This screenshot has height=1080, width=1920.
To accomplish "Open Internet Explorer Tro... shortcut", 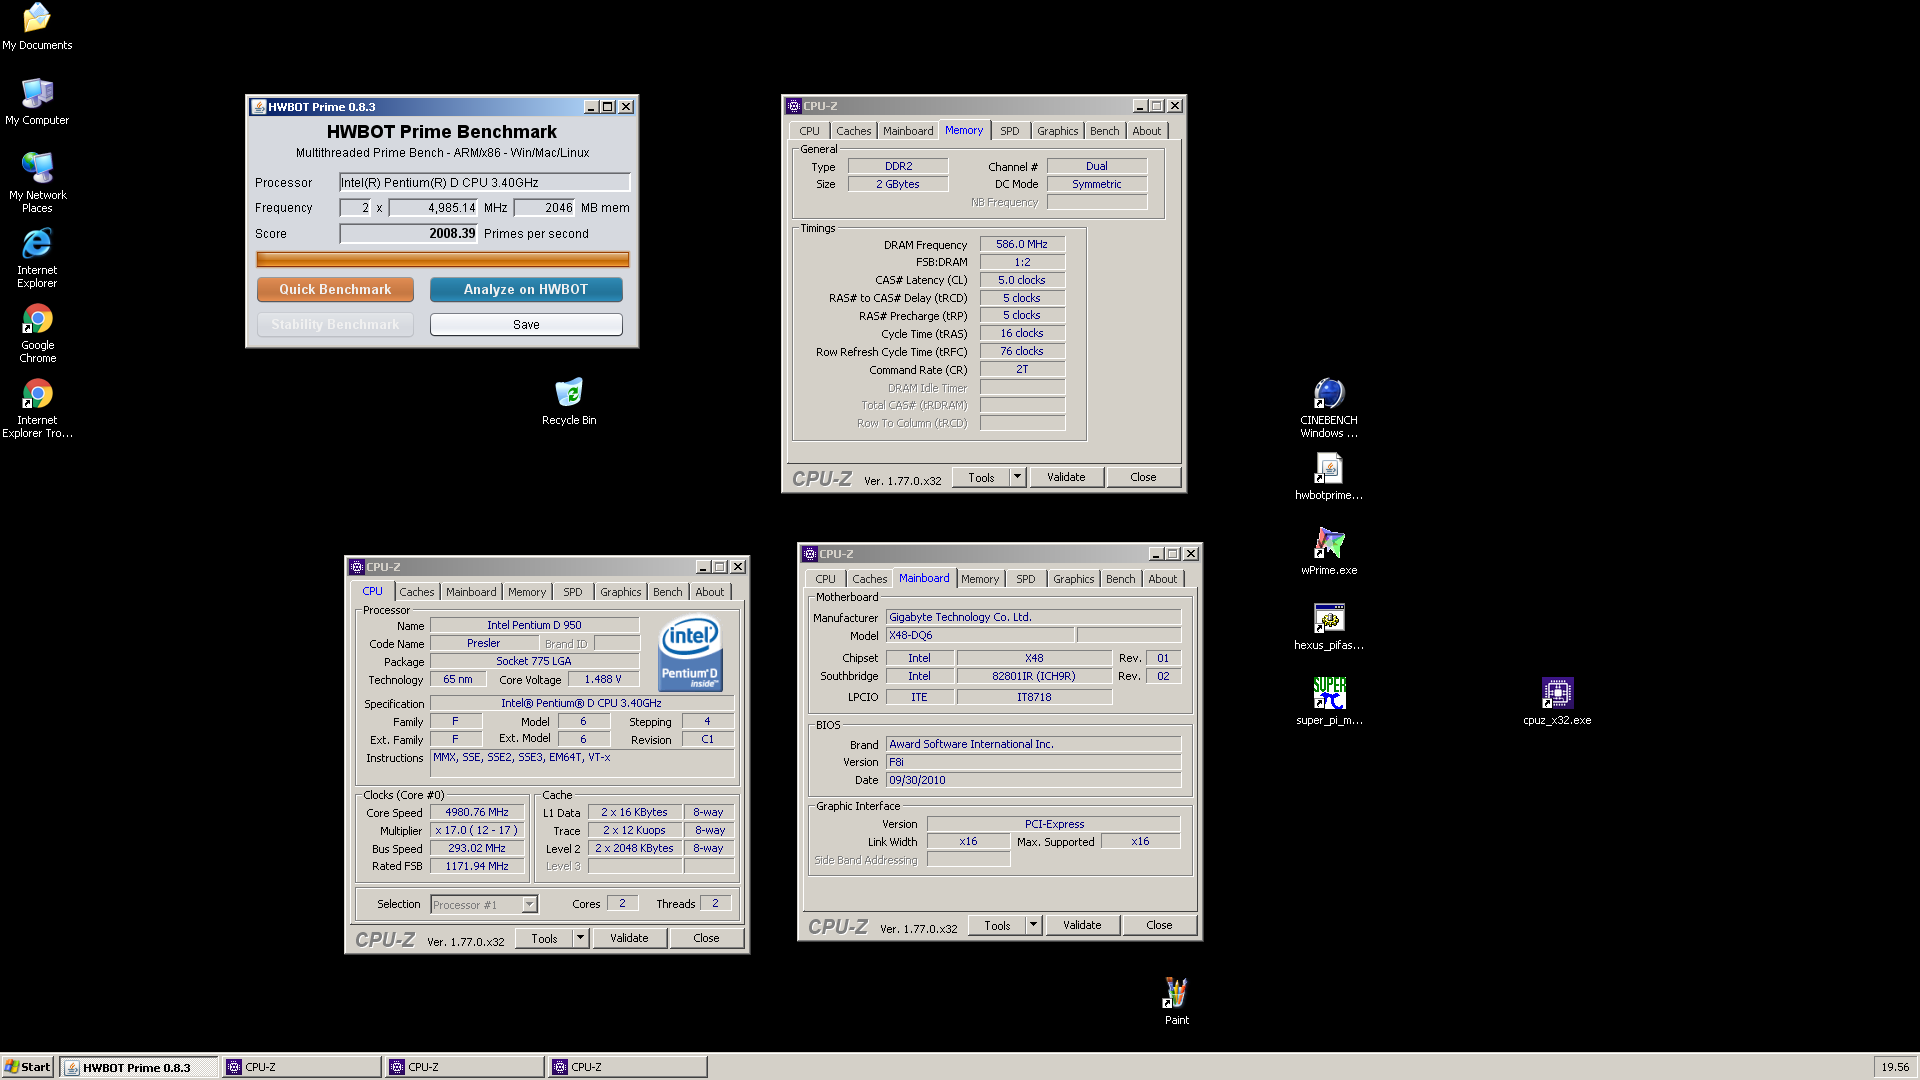I will (x=37, y=408).
